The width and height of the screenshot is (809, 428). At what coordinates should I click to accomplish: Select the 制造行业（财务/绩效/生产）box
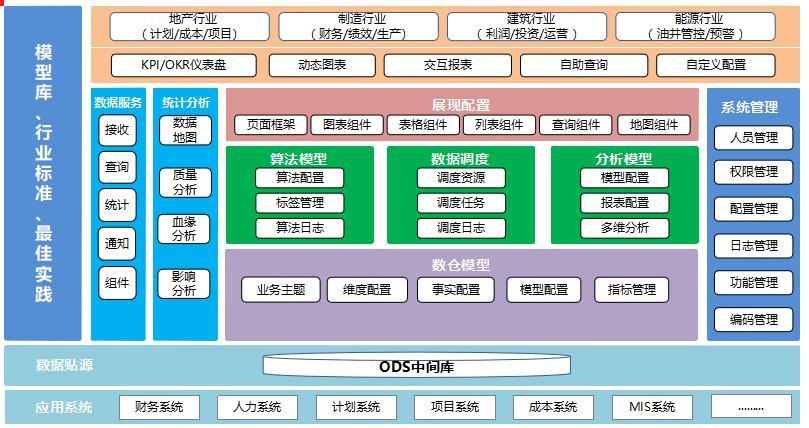[x=359, y=26]
